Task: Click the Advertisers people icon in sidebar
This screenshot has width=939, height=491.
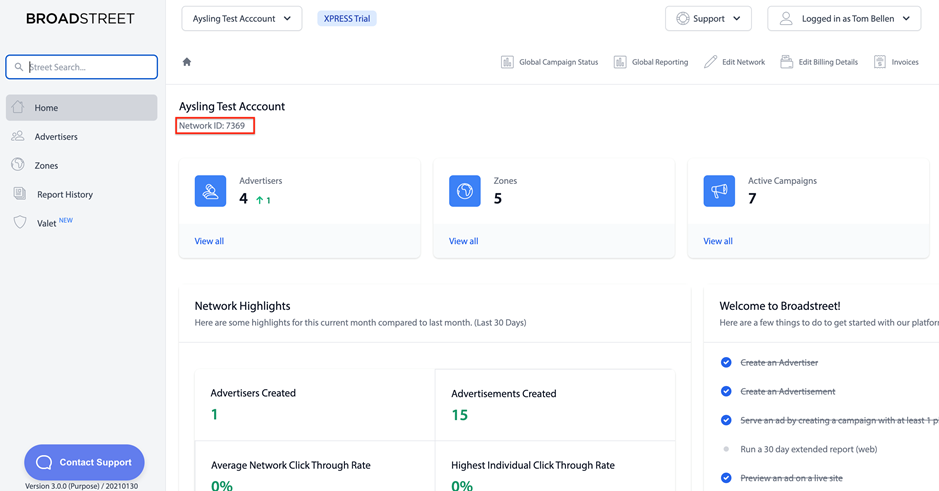Action: point(18,136)
